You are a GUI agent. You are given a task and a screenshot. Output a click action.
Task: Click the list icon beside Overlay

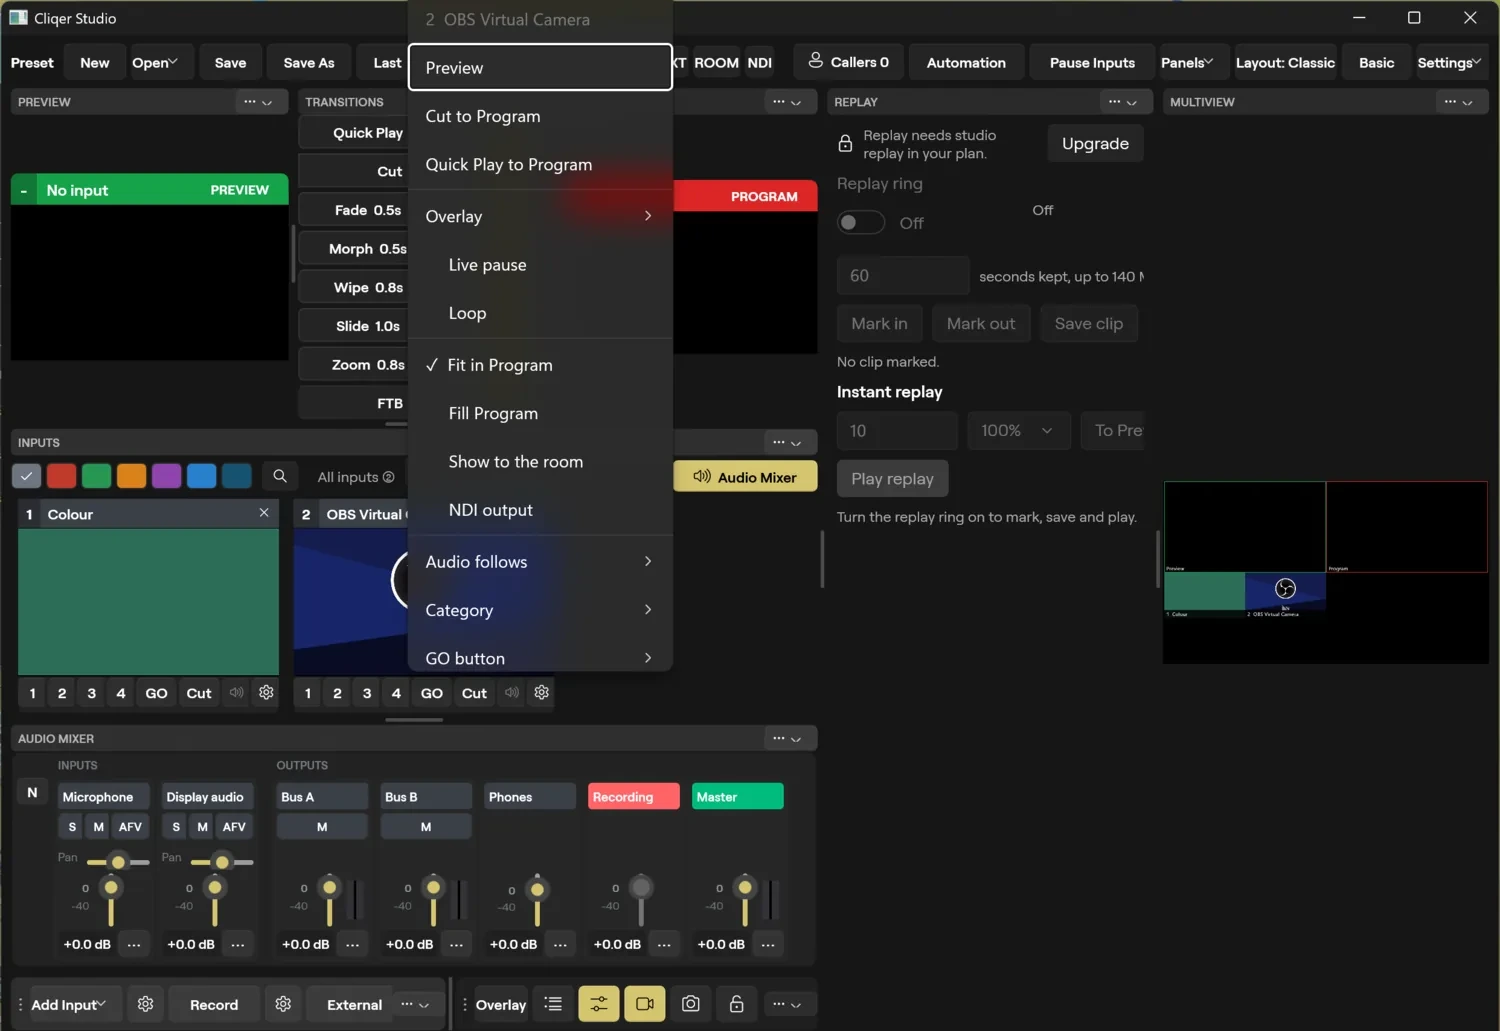tap(553, 1004)
